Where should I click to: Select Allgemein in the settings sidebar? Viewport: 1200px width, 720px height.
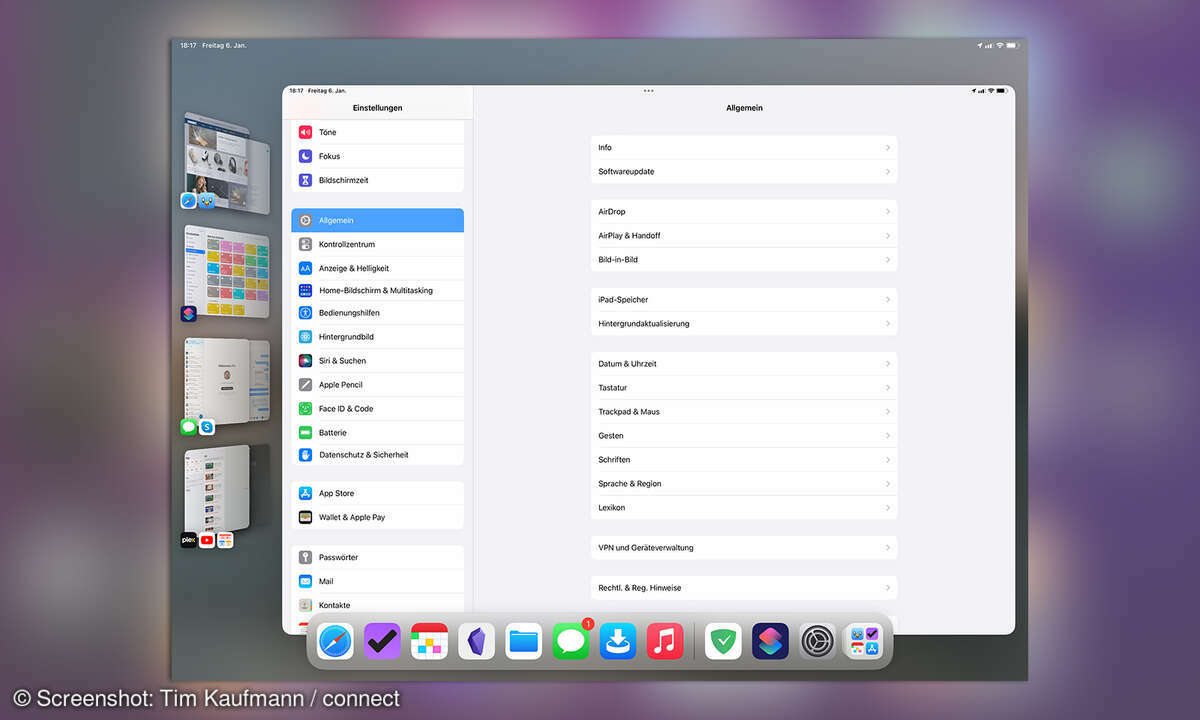click(378, 220)
